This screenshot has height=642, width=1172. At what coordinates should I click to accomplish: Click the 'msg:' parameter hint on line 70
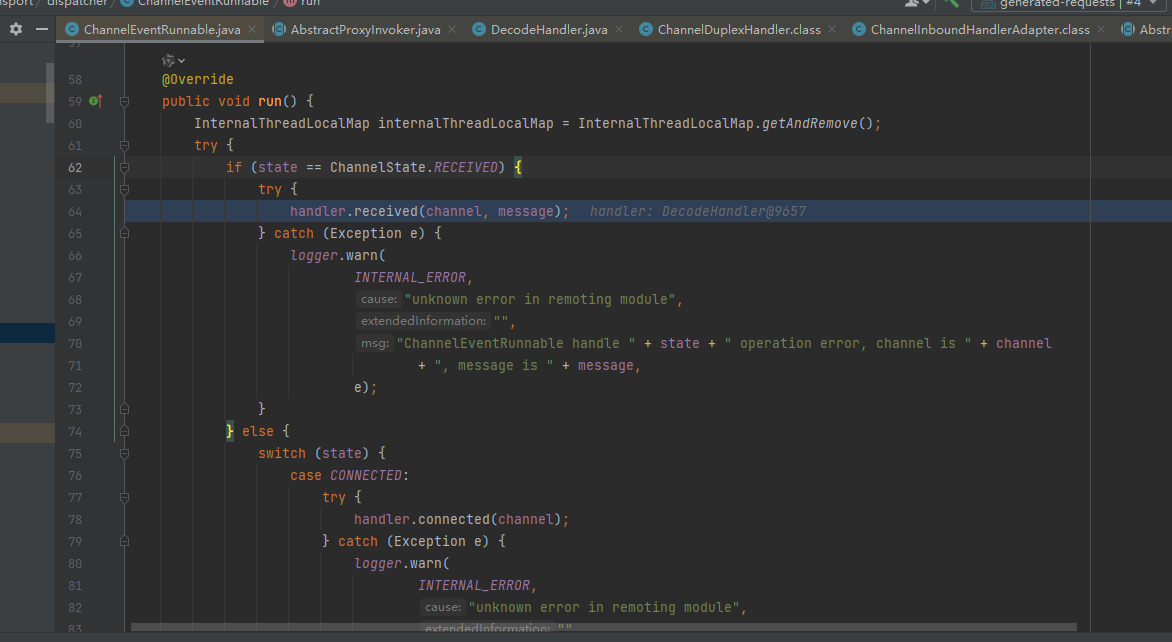374,343
